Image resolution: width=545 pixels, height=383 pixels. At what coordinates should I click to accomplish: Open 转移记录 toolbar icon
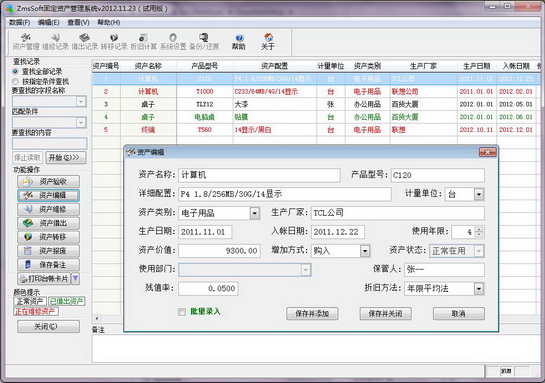(x=114, y=41)
